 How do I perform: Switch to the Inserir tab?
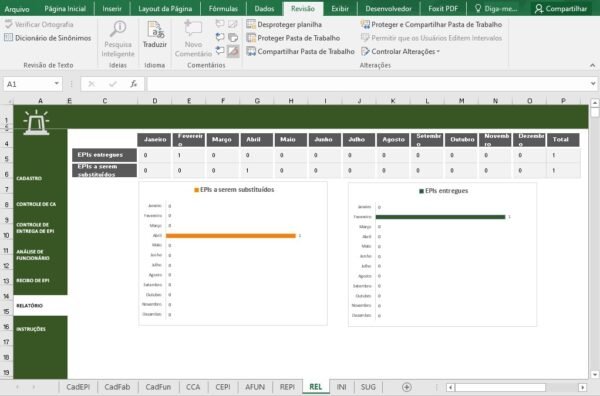pos(112,8)
